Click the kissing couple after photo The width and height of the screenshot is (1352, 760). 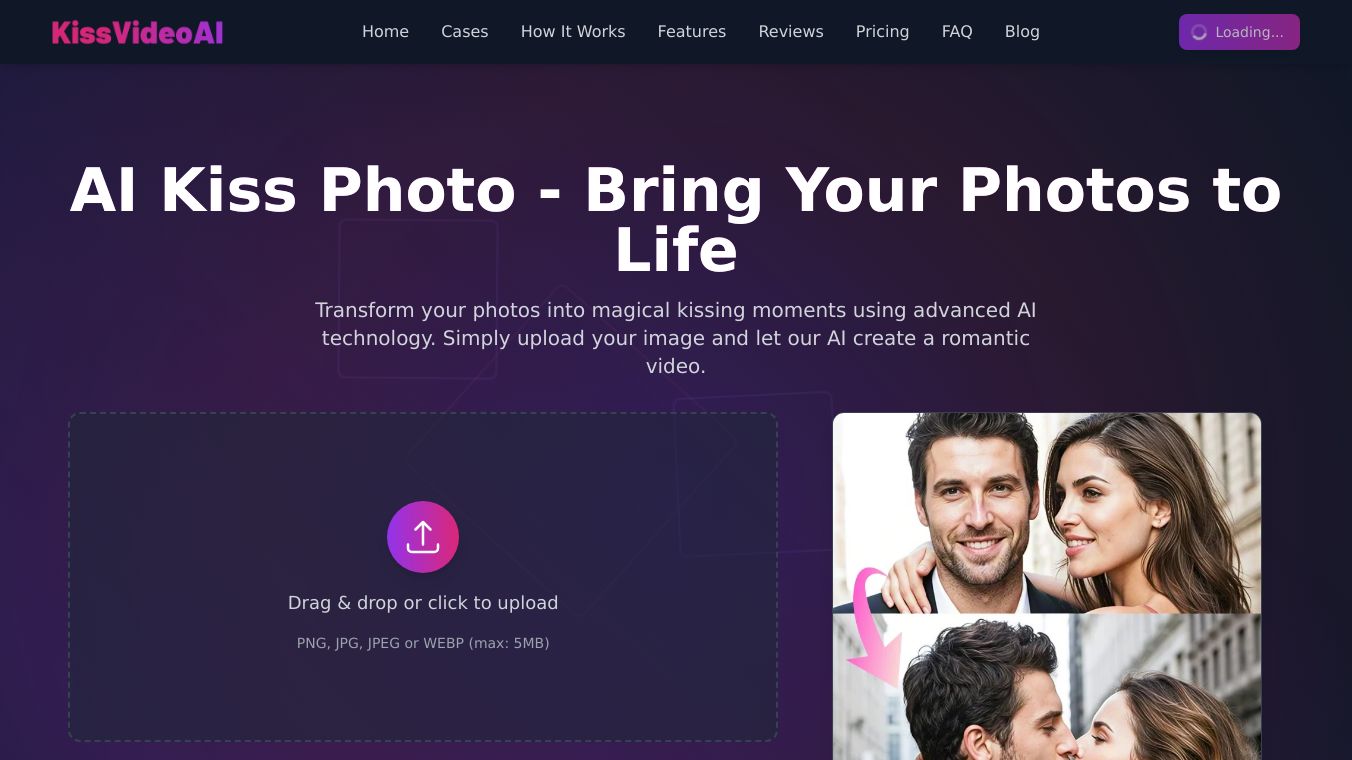click(1047, 687)
